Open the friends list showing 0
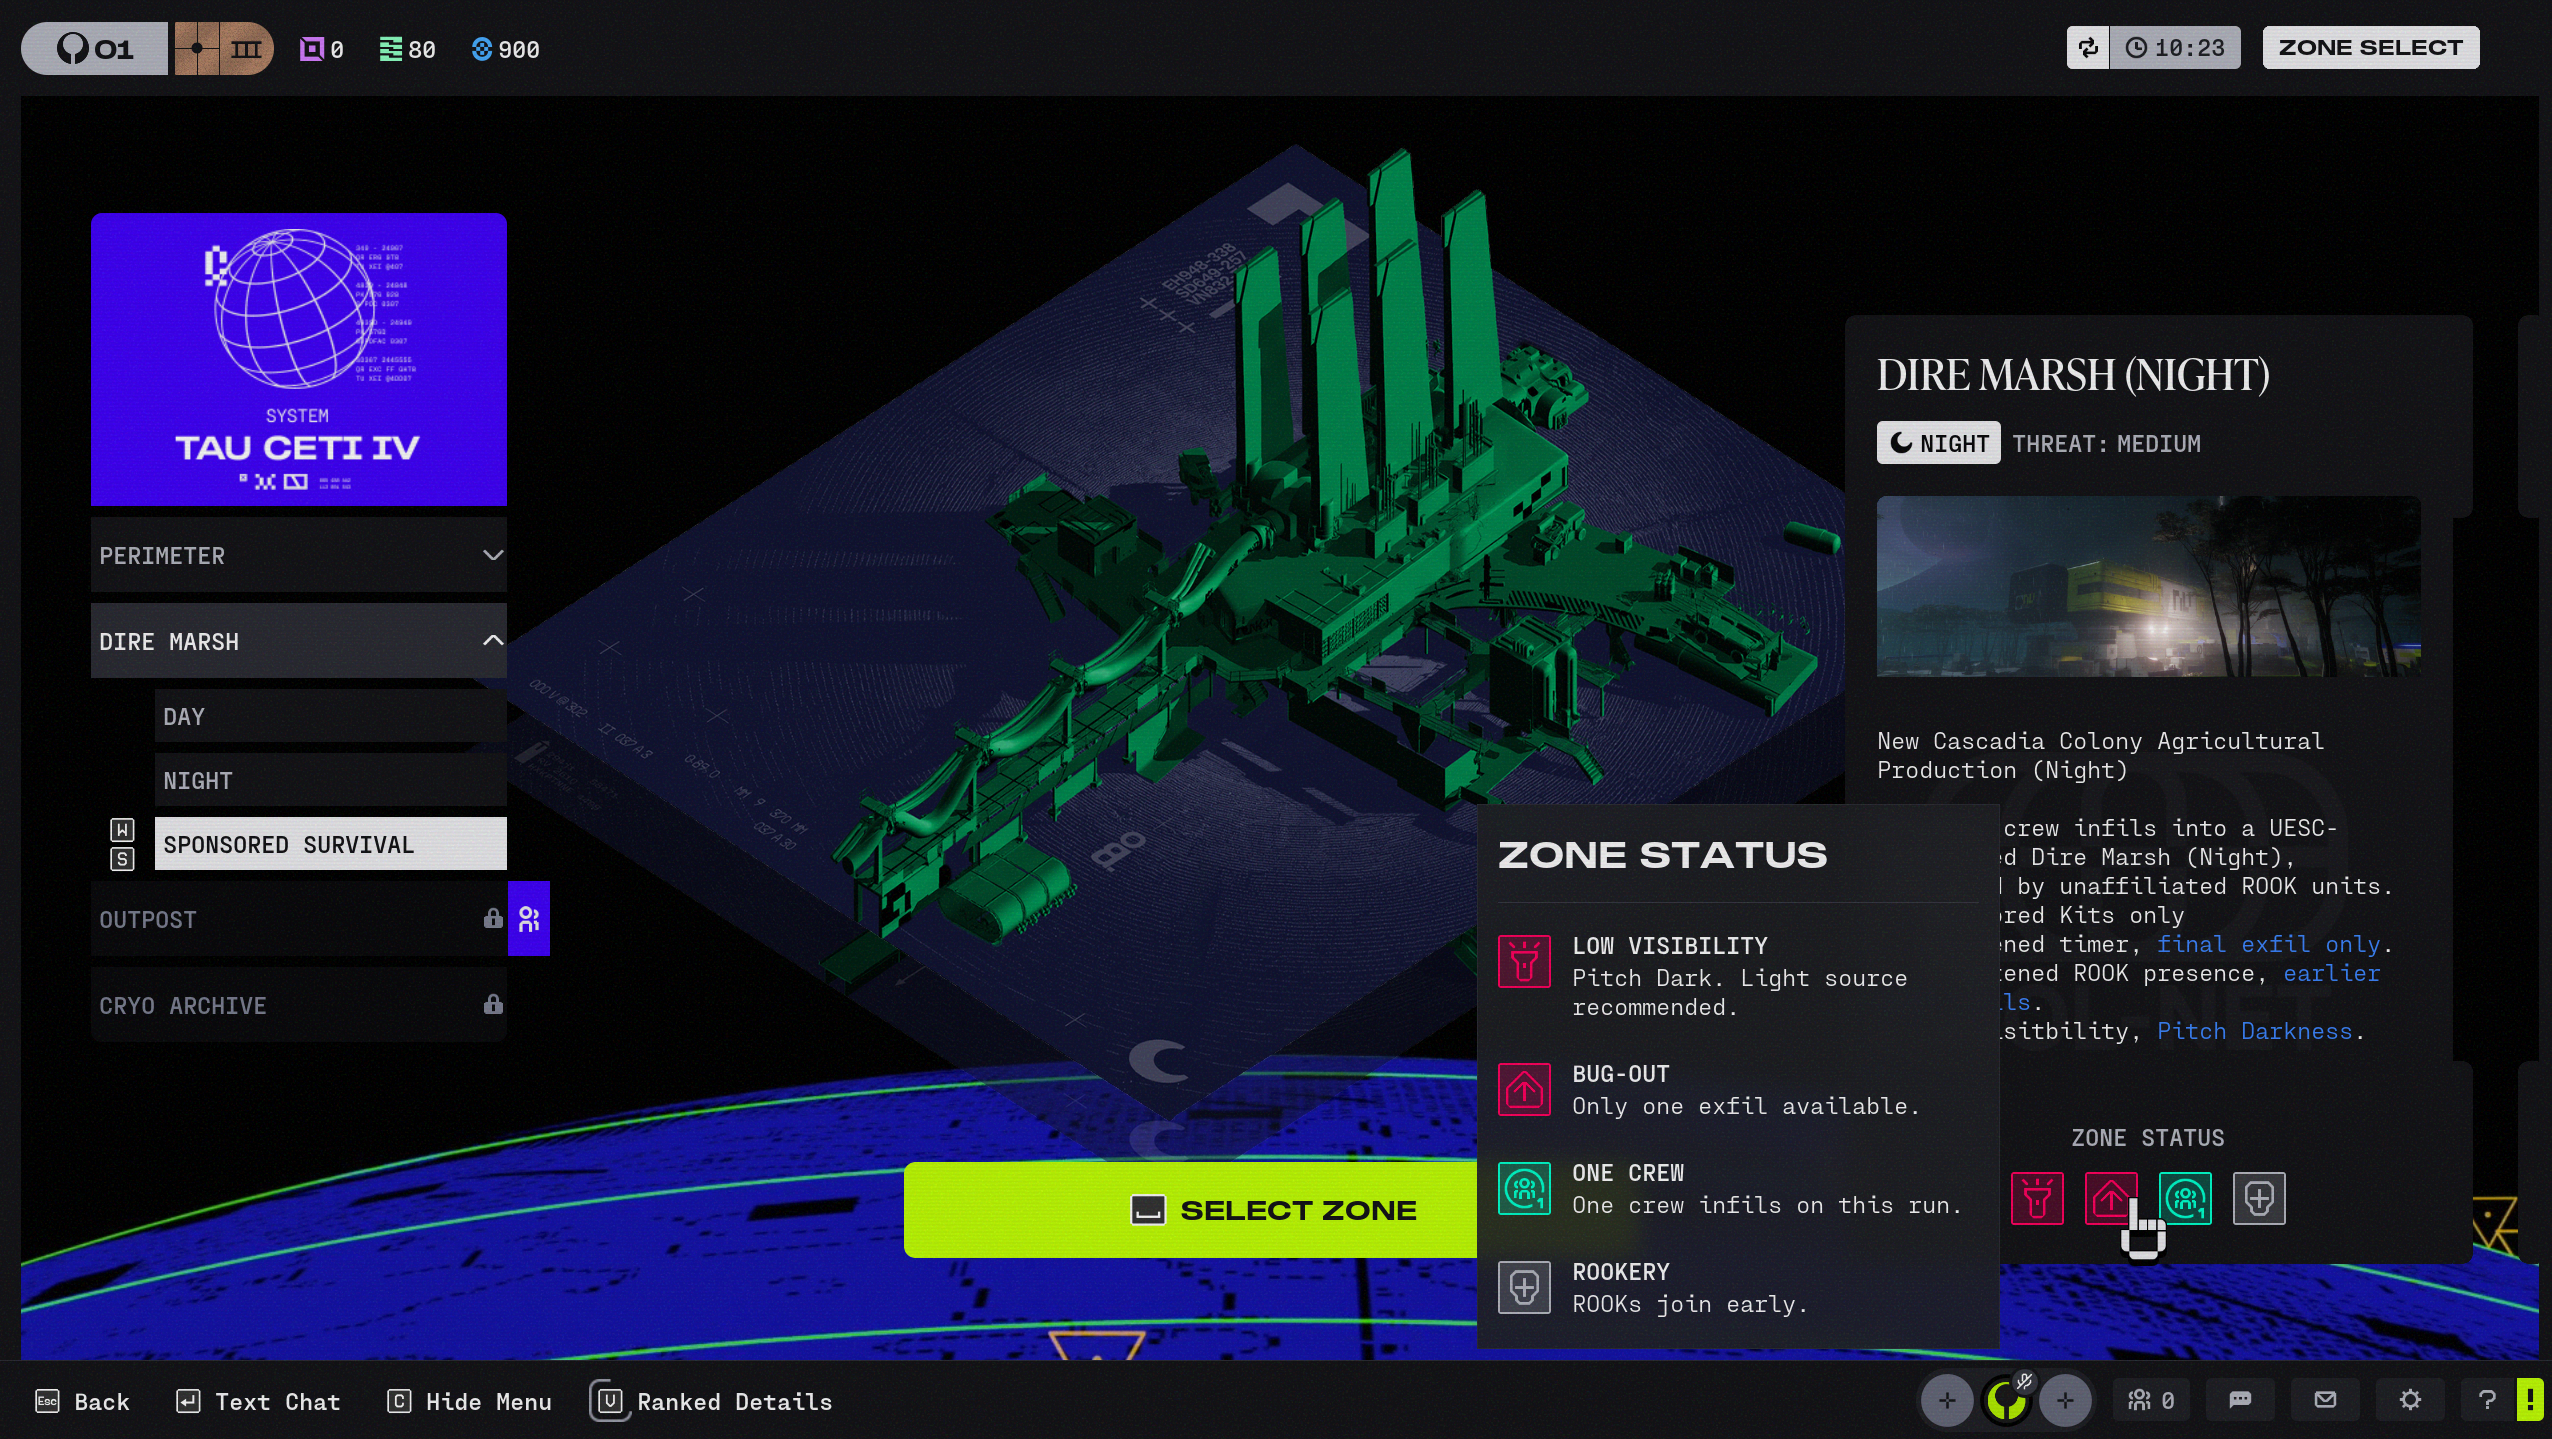Viewport: 2552px width, 1439px height. [2150, 1401]
